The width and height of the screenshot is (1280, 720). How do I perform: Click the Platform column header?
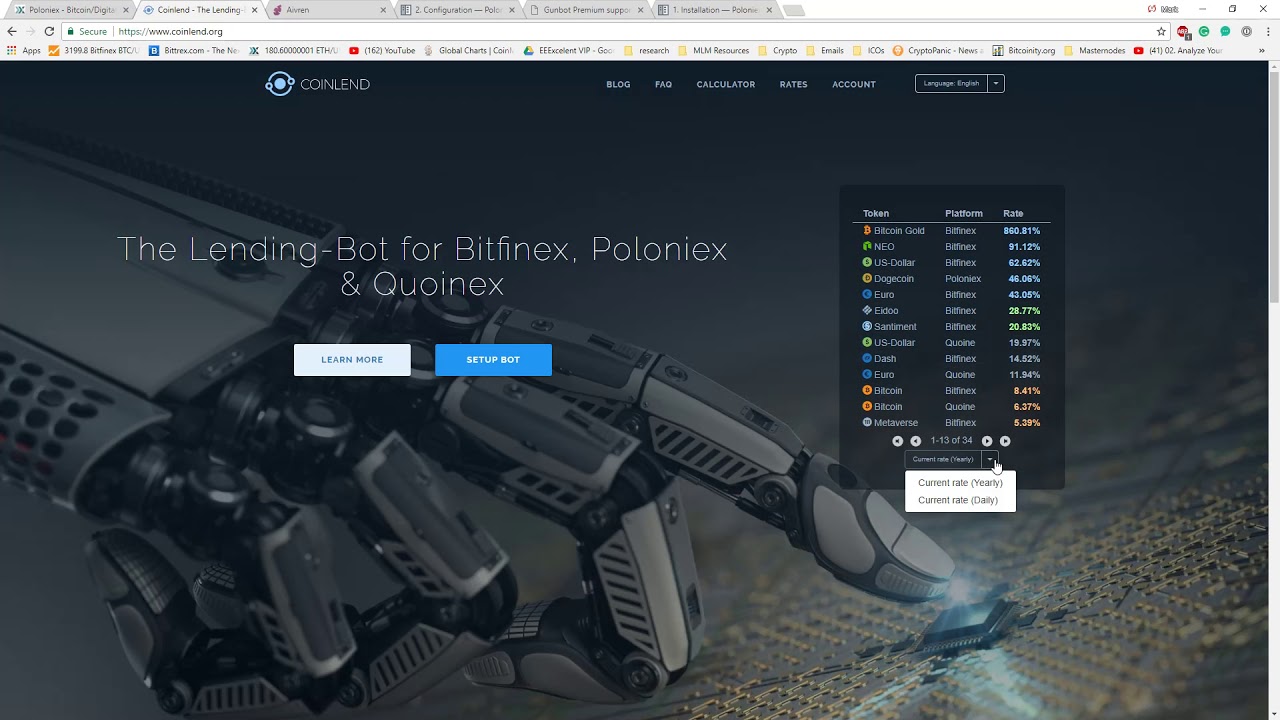pos(964,213)
